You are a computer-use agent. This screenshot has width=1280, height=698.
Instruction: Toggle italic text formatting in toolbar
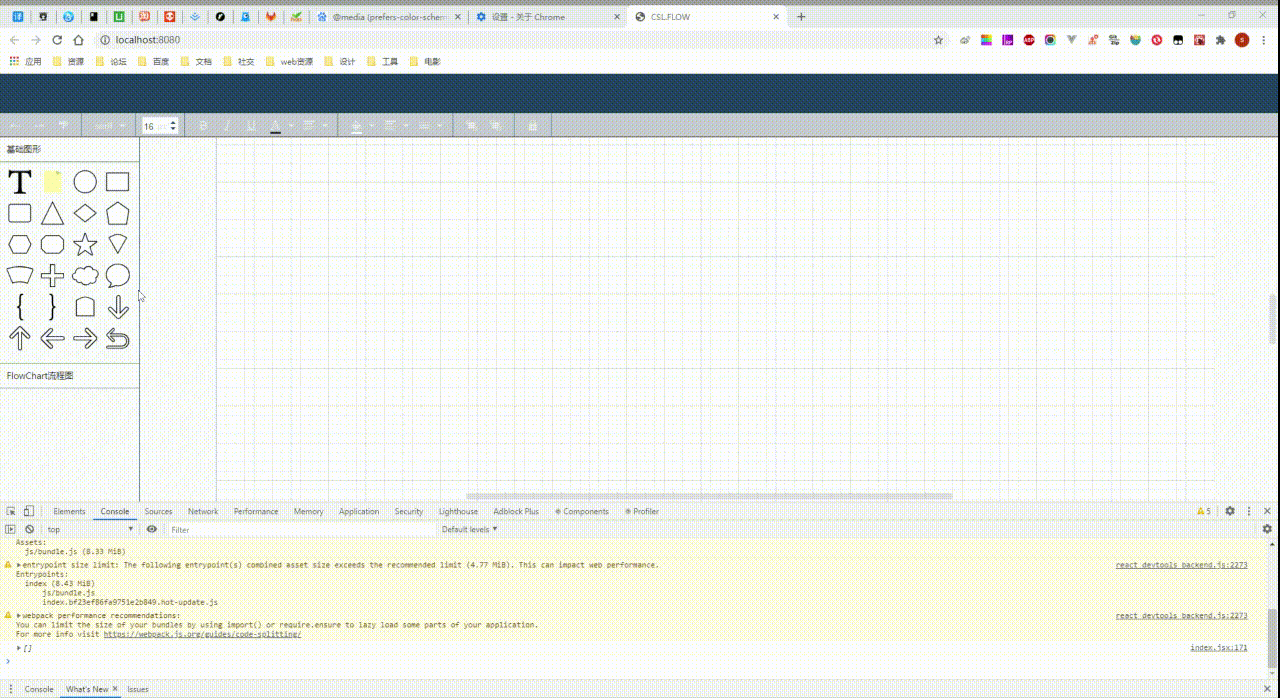[x=227, y=125]
